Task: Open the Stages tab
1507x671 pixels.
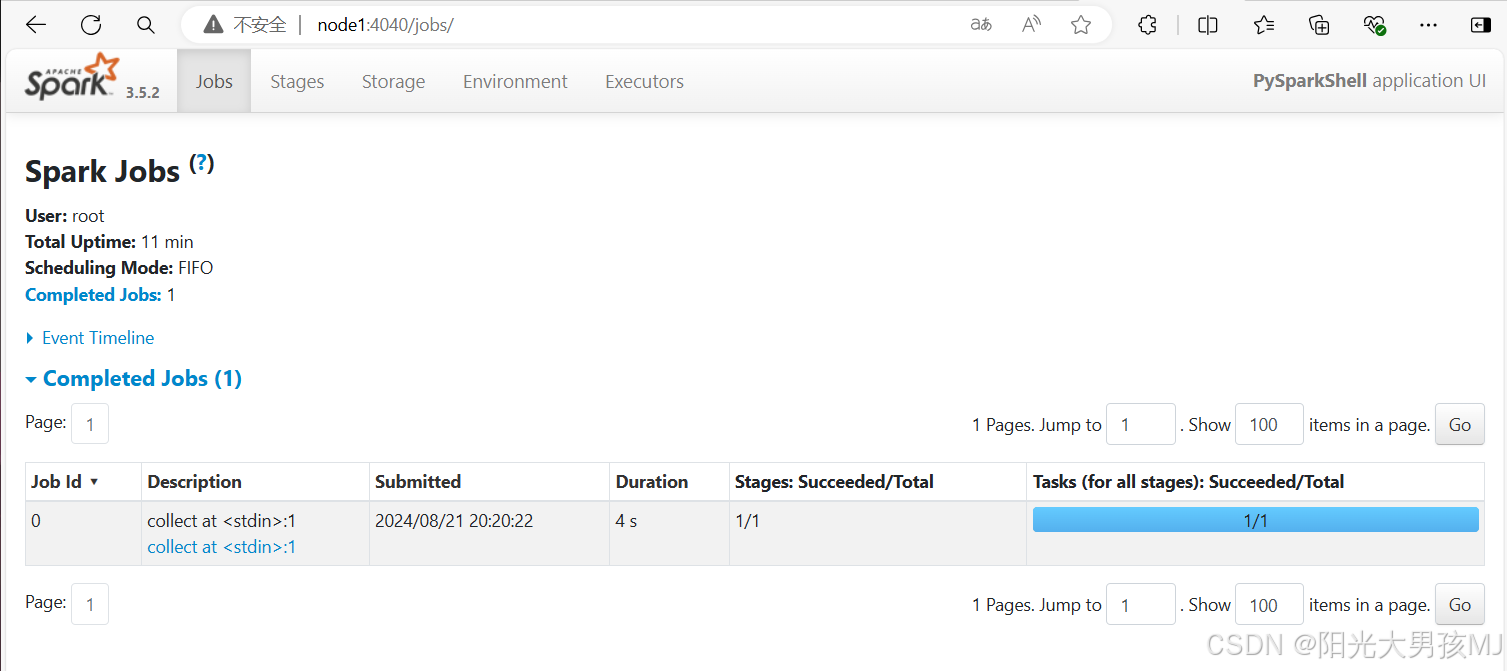Action: click(297, 82)
